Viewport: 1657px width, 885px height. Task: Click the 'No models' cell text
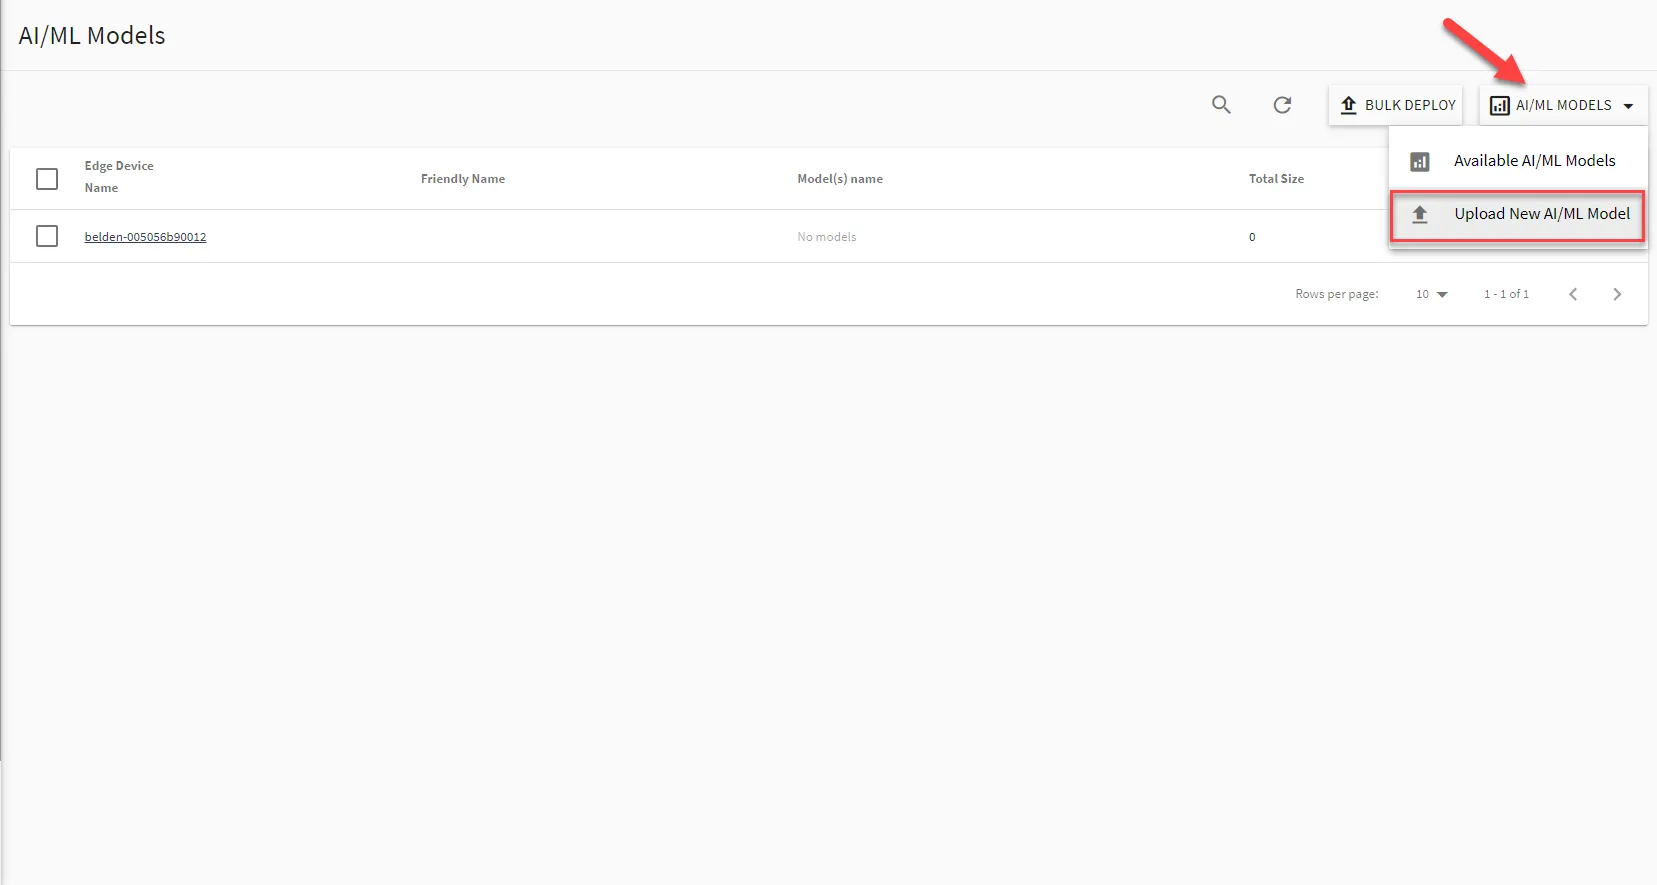[827, 237]
